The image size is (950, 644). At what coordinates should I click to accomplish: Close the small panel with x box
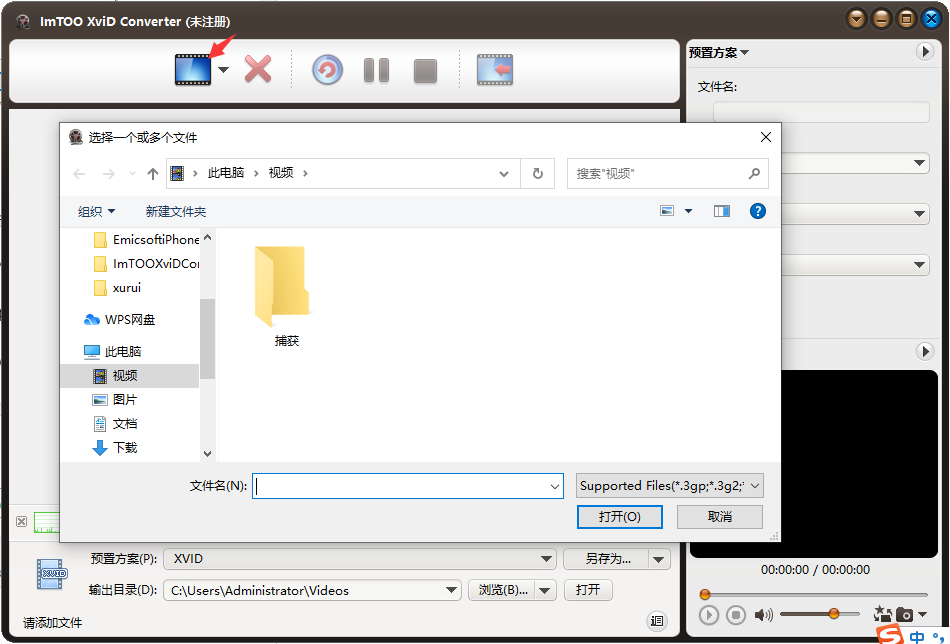pos(21,522)
